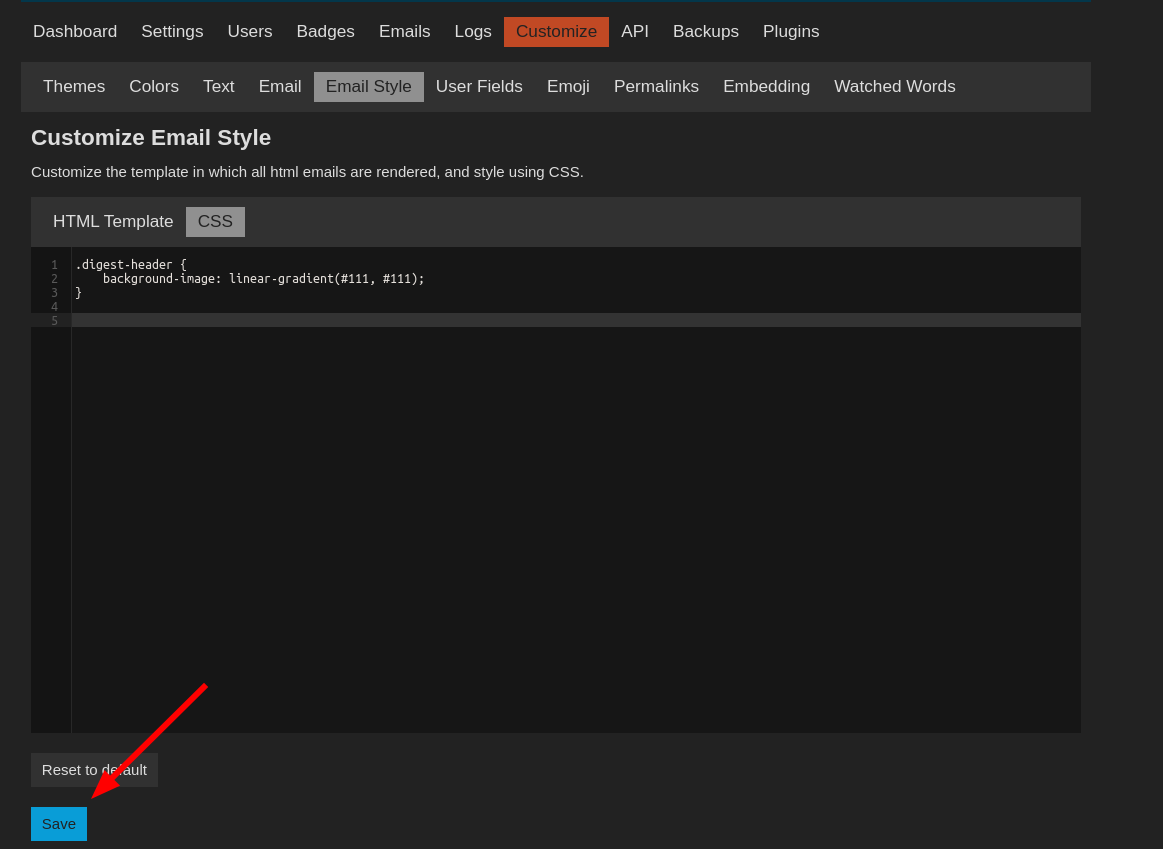1163x849 pixels.
Task: Switch editor to HTML Template
Action: pyautogui.click(x=113, y=222)
